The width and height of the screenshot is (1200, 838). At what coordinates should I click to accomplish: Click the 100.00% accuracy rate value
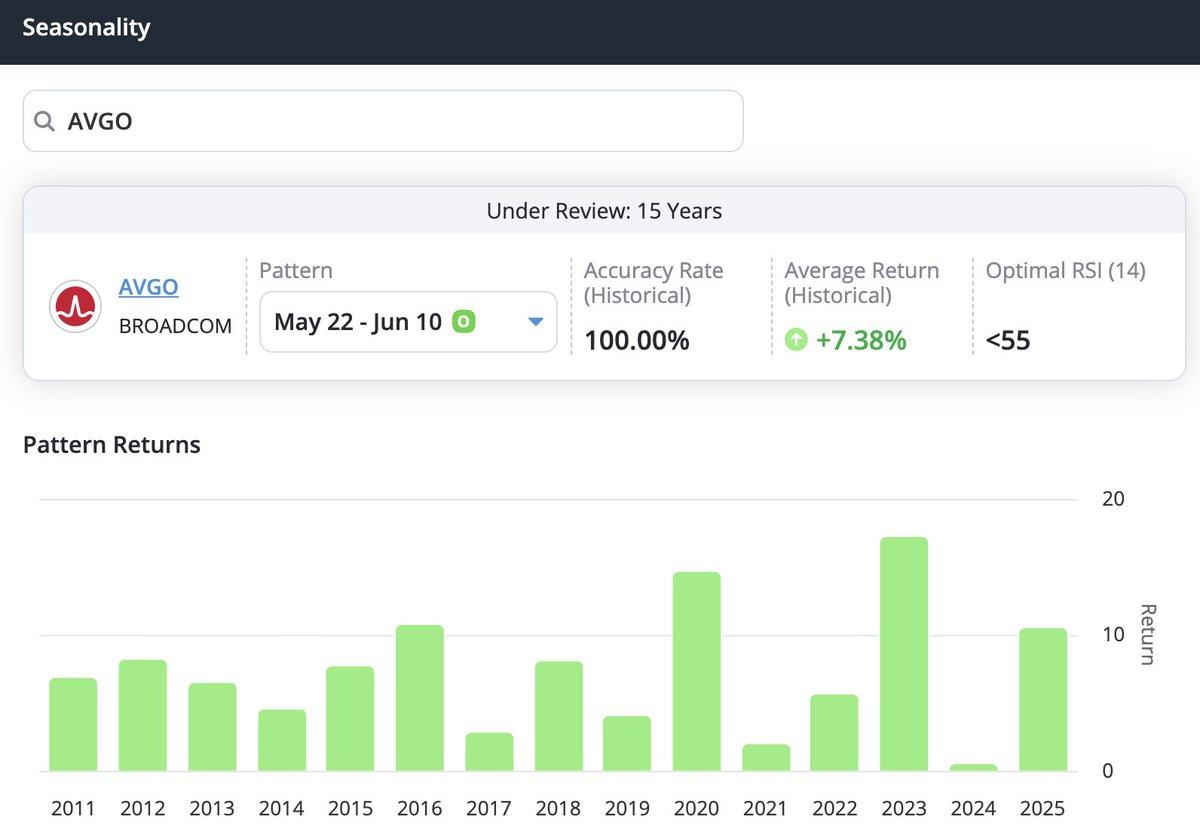[637, 340]
